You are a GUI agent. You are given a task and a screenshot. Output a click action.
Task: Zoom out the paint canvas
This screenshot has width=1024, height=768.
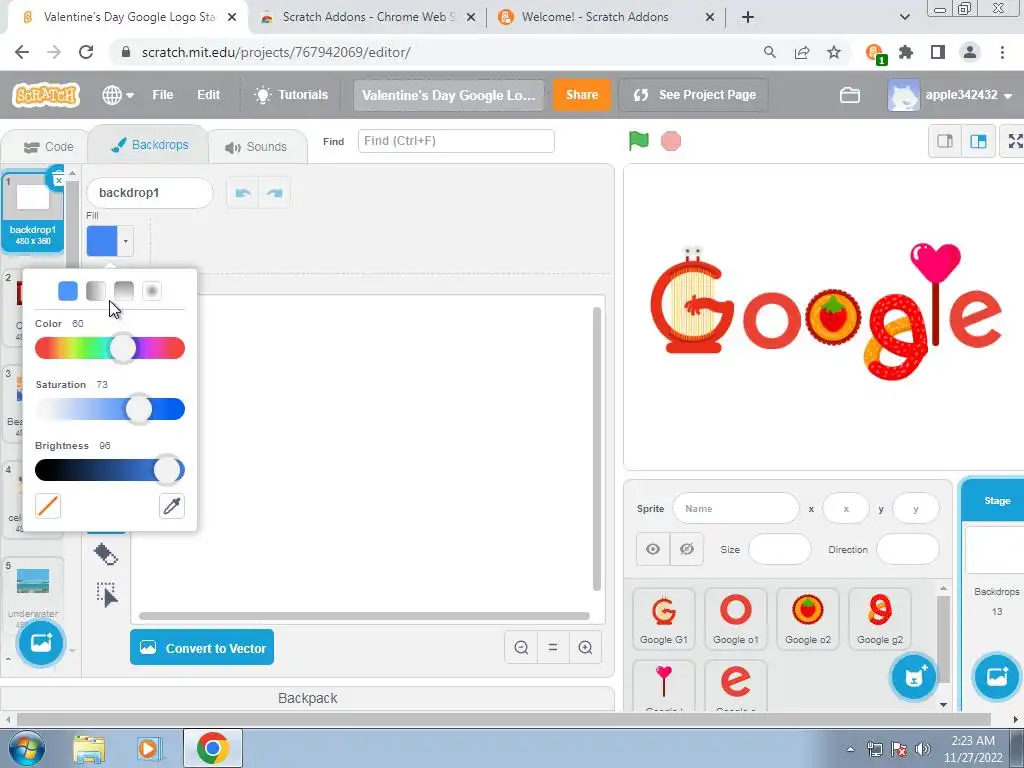pos(521,647)
